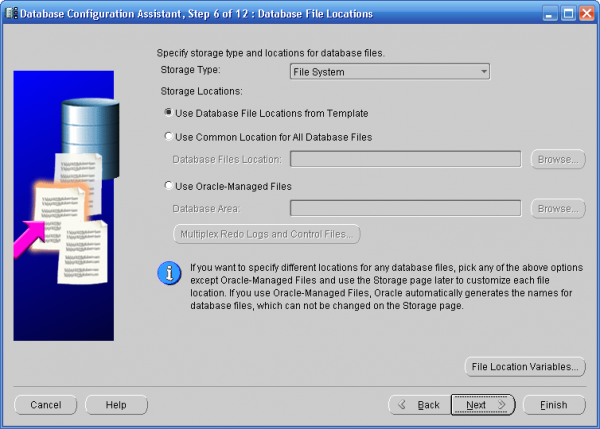600x429 pixels.
Task: Select Use Common Location for All Database Files
Action: [268, 137]
